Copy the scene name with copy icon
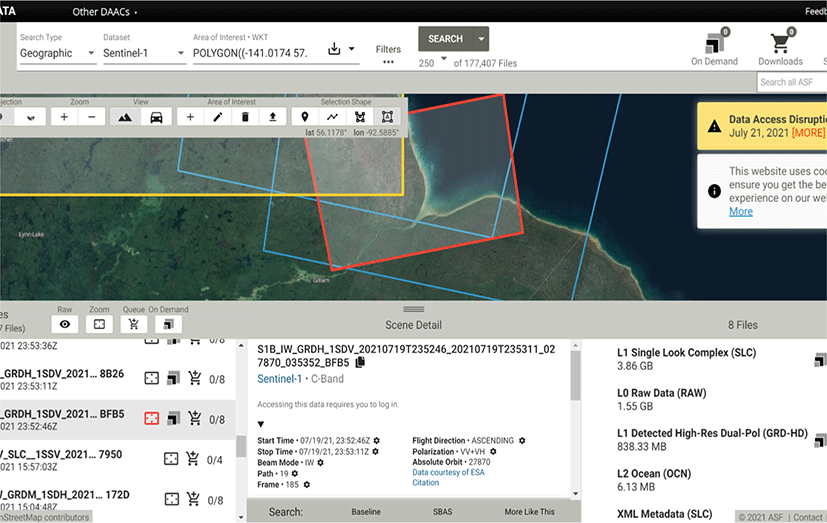This screenshot has height=523, width=827. click(x=360, y=362)
